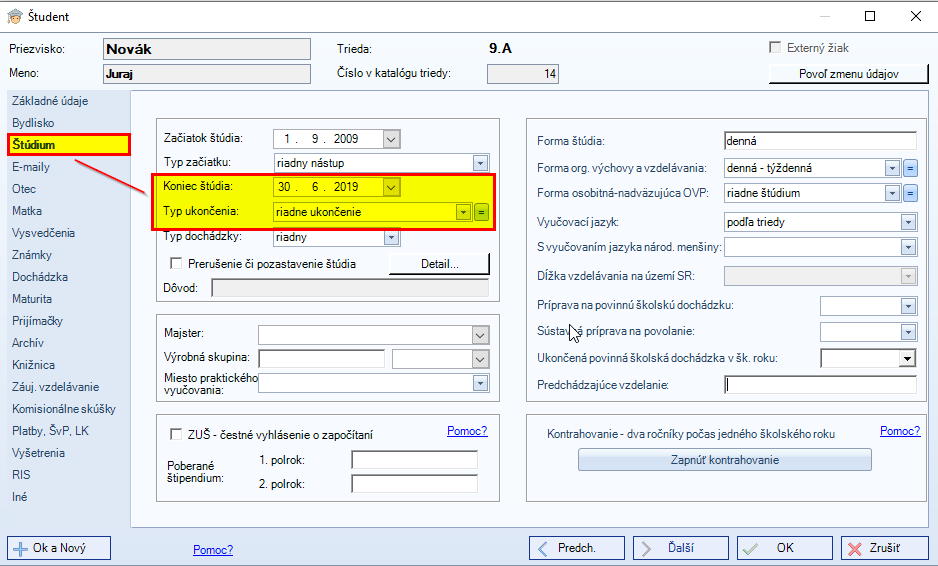
Task: Click the bottom Pomoc? link
Action: [213, 549]
